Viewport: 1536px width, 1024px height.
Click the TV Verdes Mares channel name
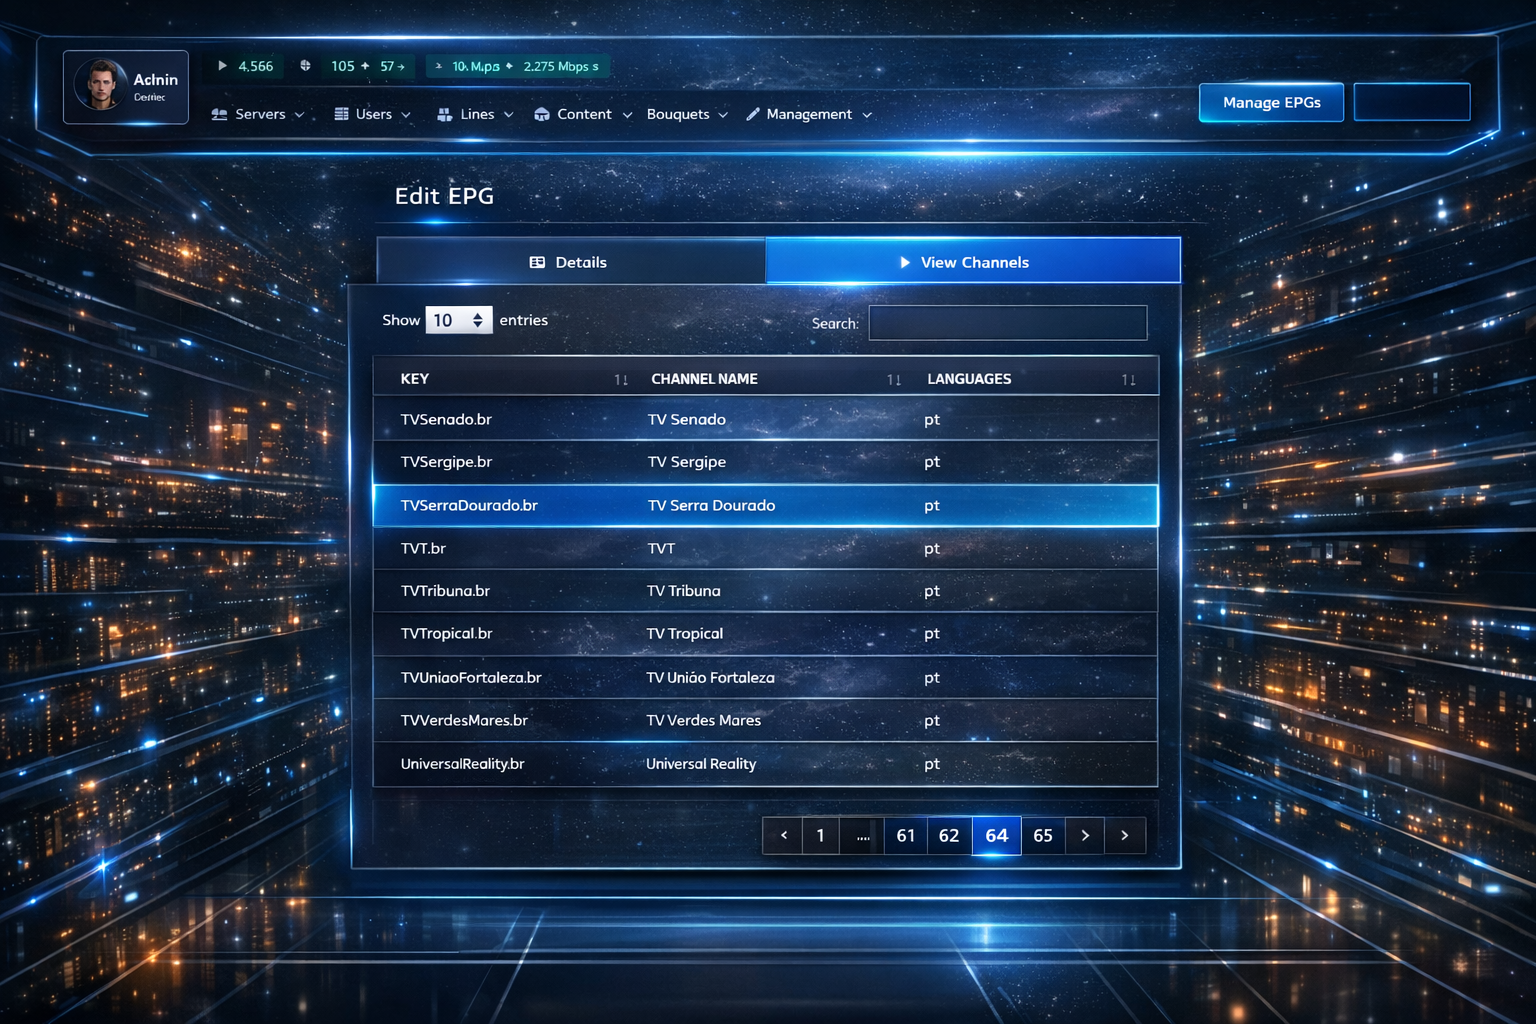(704, 720)
